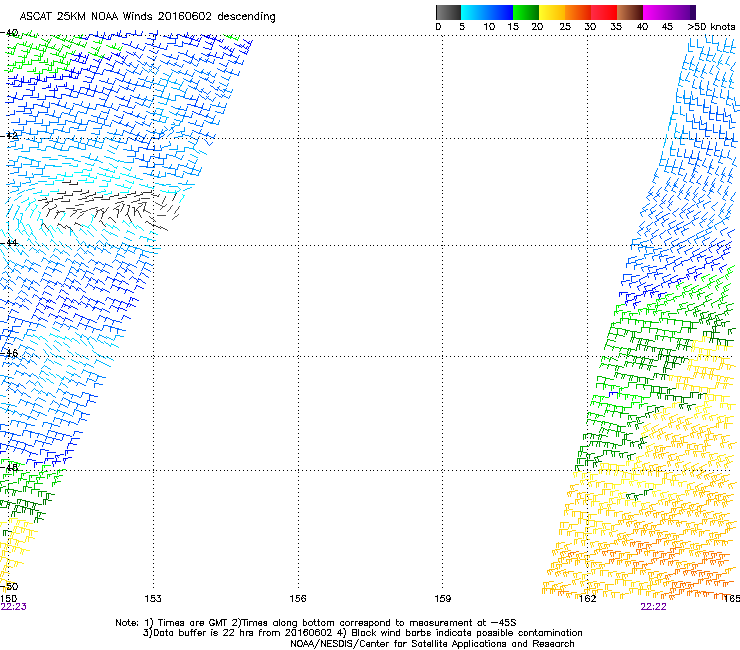The width and height of the screenshot is (740, 650).
Task: Click the latitude label -40
Action: coord(9,33)
